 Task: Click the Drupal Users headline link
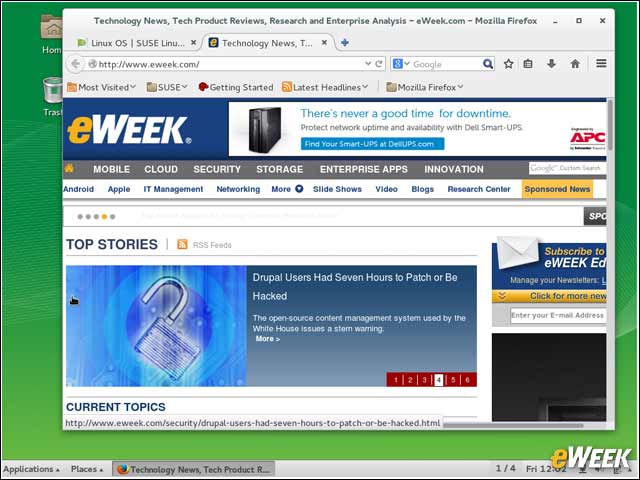[x=355, y=287]
